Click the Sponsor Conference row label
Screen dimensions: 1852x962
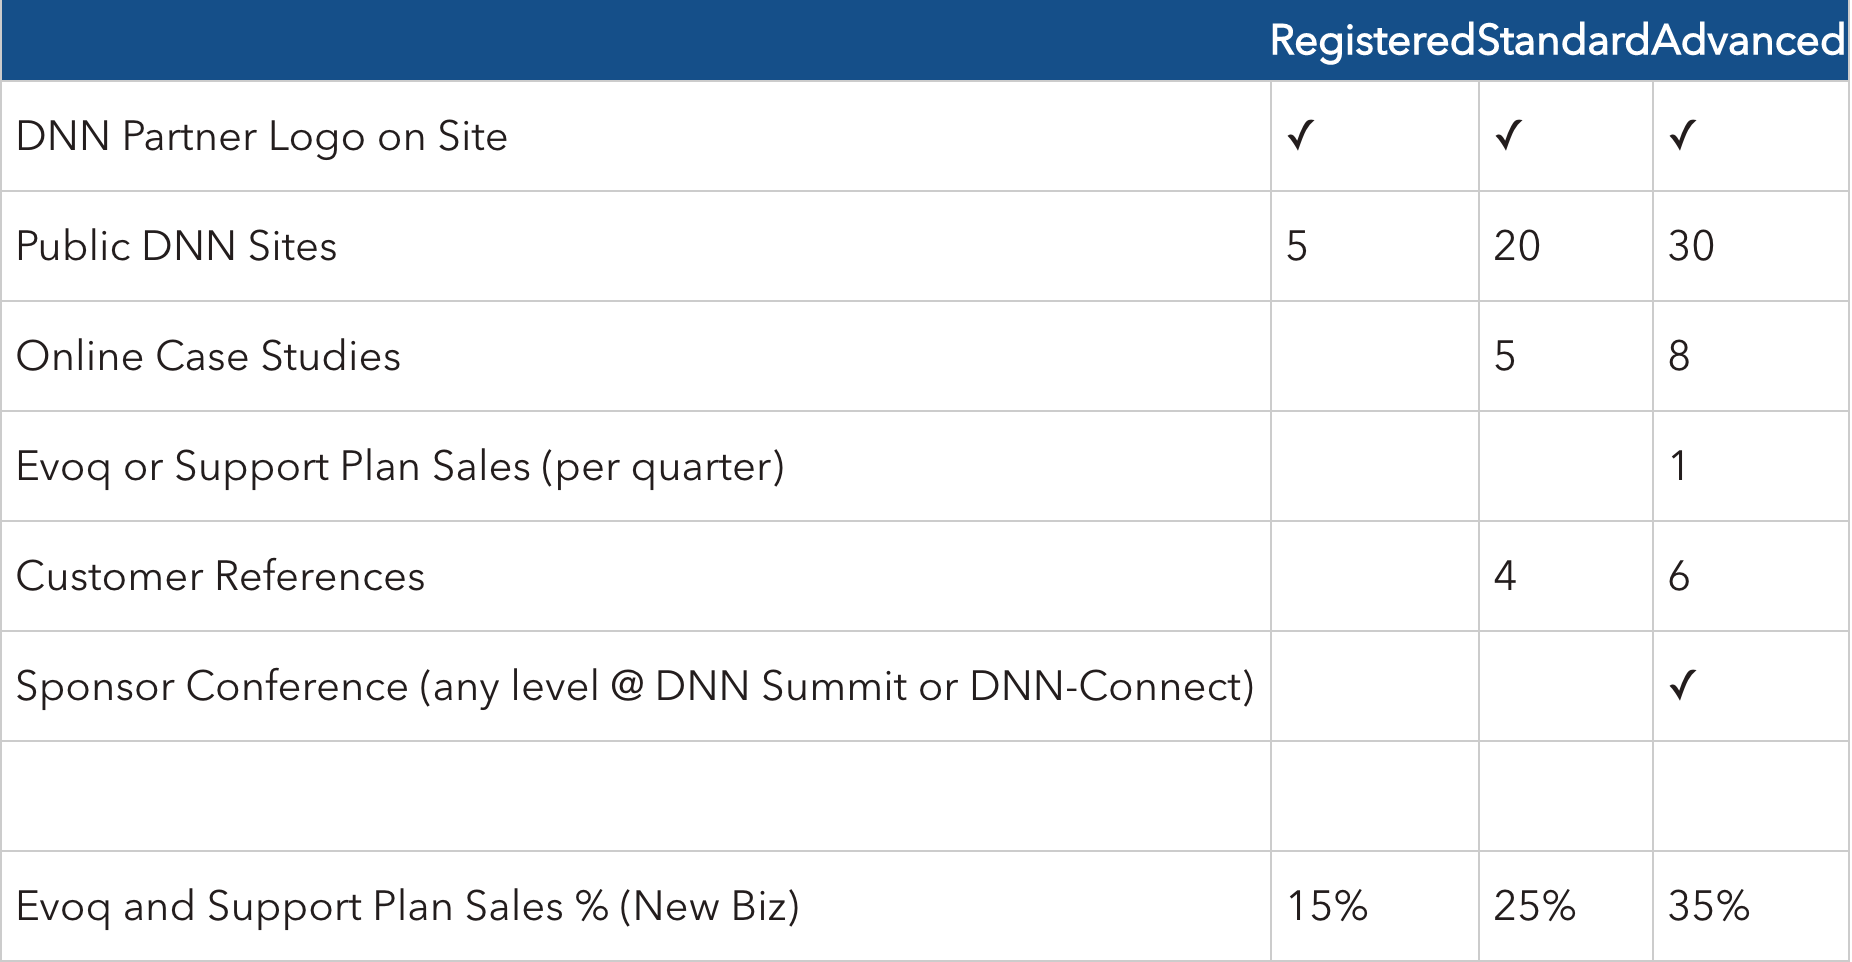636,687
